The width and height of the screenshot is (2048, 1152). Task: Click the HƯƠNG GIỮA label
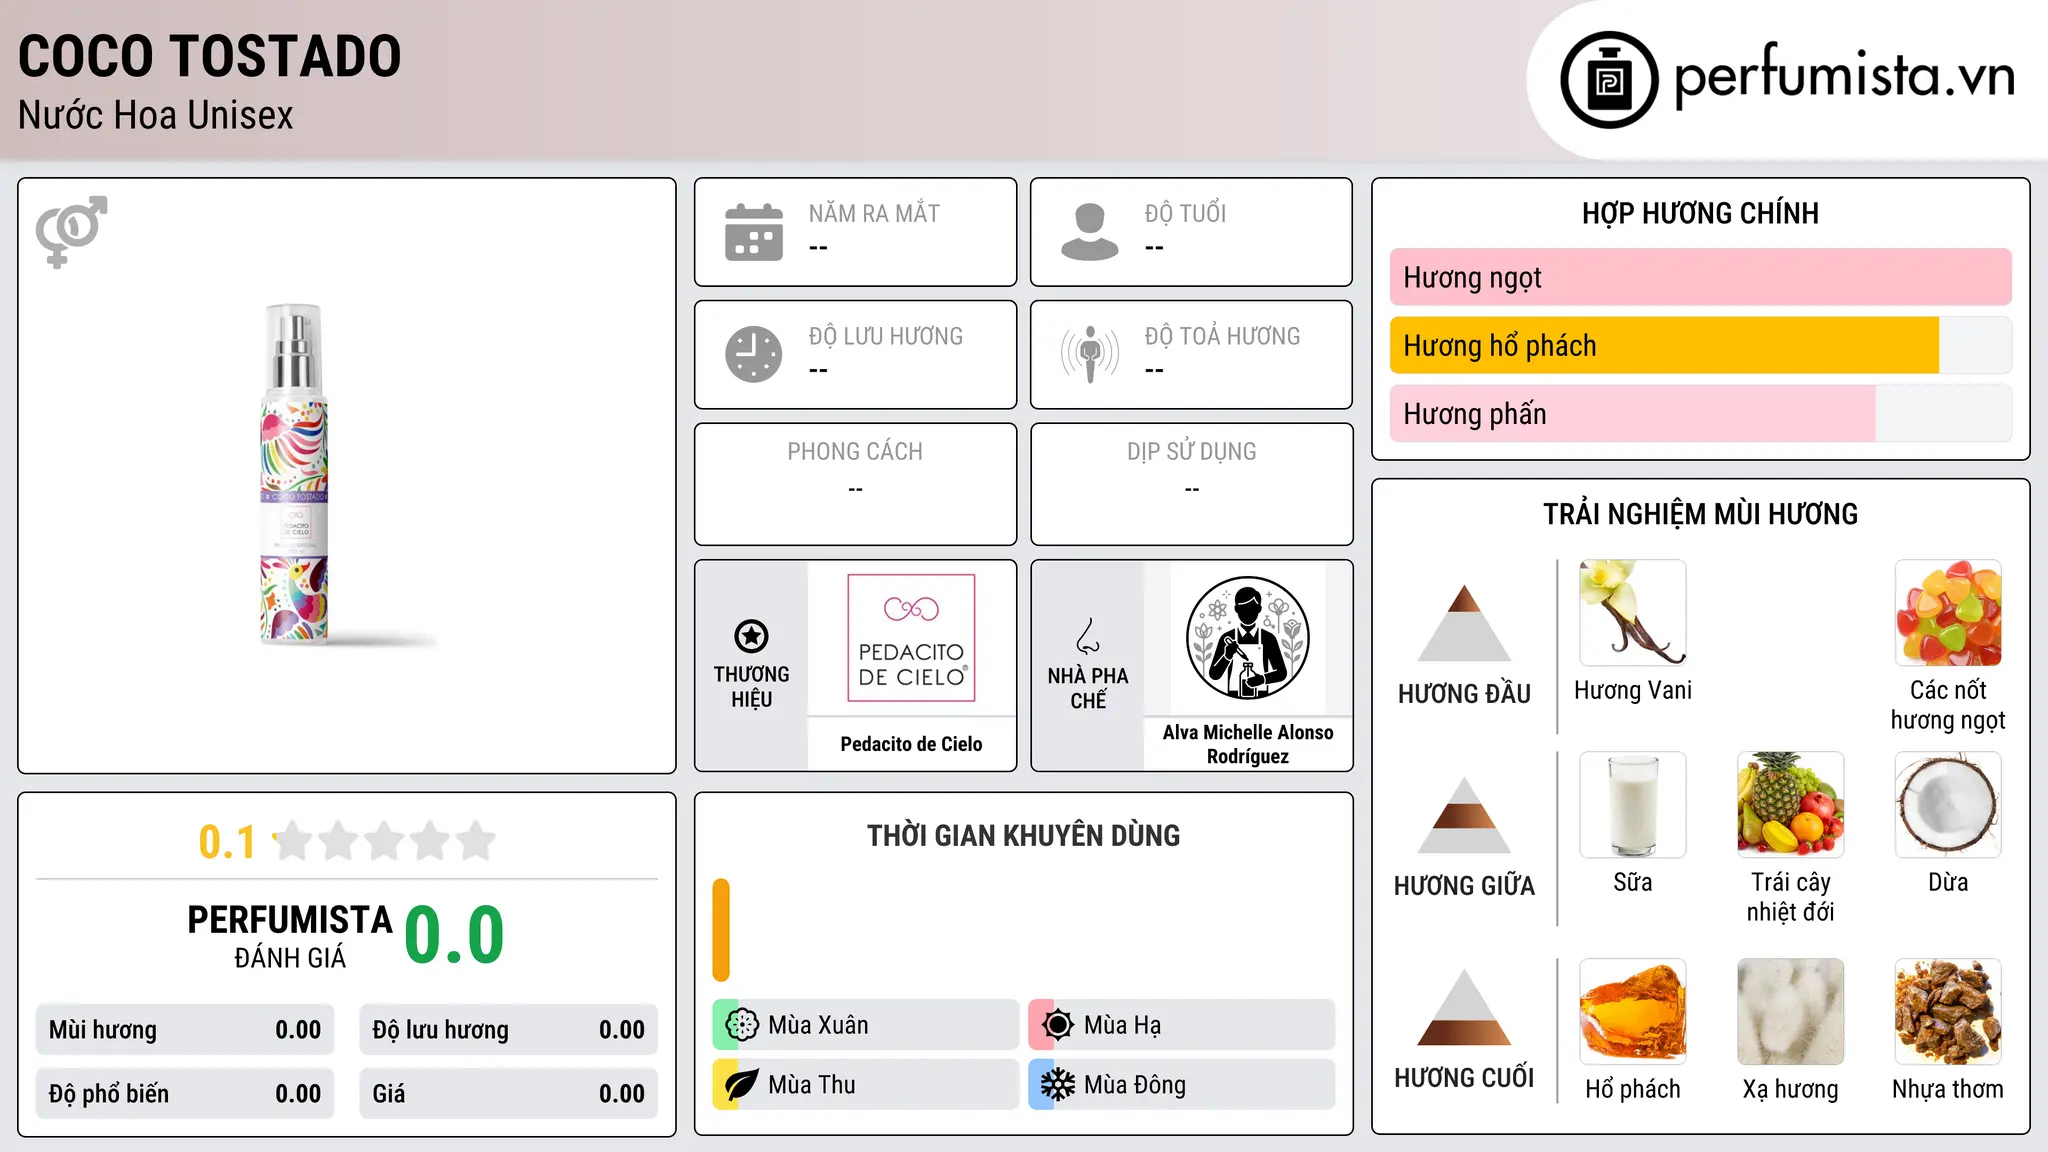[1464, 886]
